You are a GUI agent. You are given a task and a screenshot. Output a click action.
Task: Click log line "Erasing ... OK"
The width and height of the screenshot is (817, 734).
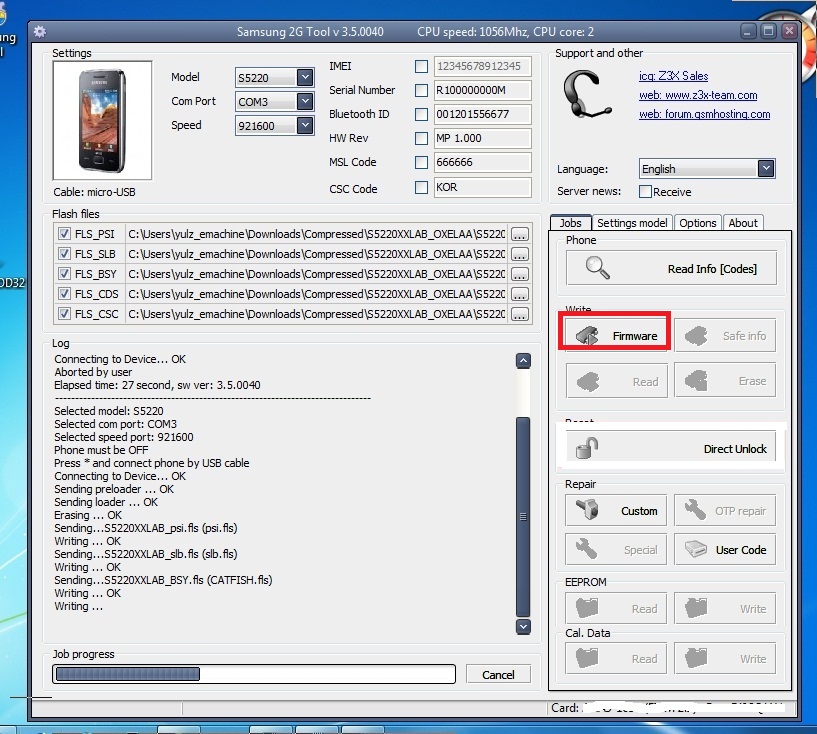coord(88,515)
